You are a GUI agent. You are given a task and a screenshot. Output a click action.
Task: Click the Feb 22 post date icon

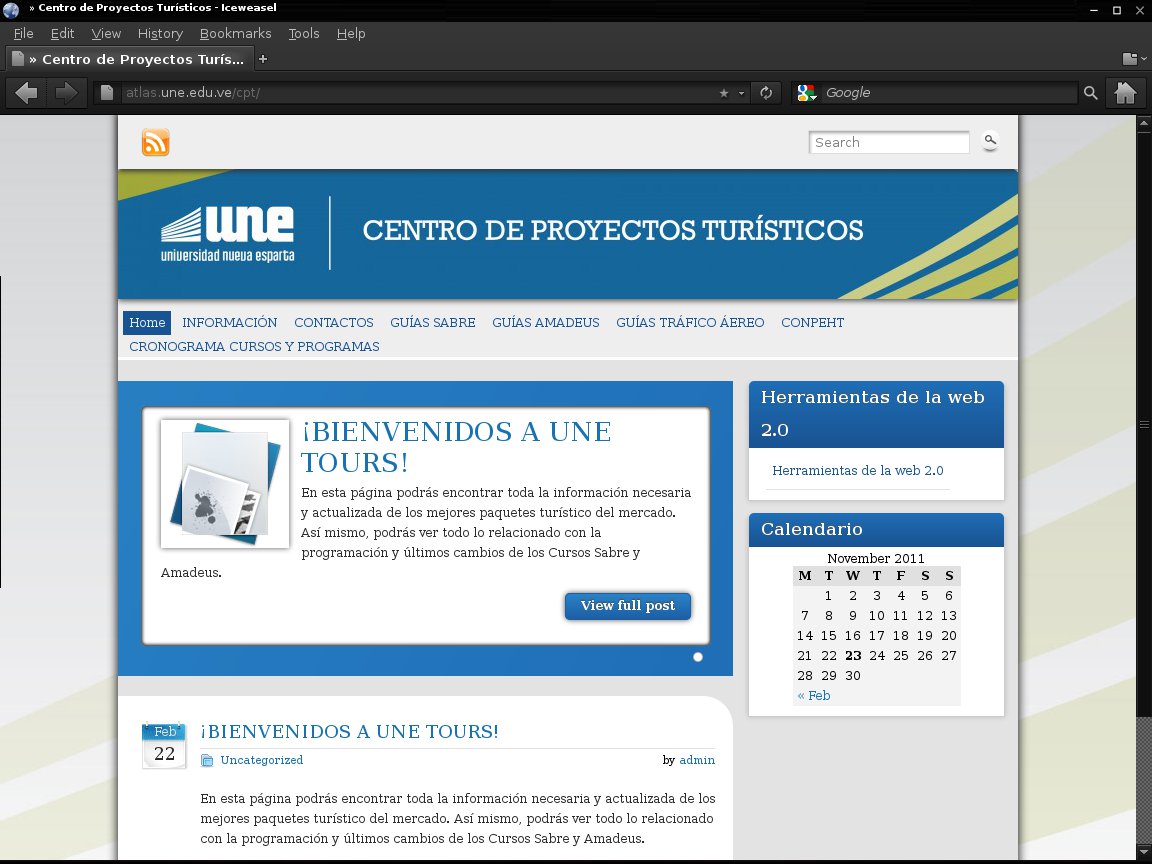[x=164, y=745]
